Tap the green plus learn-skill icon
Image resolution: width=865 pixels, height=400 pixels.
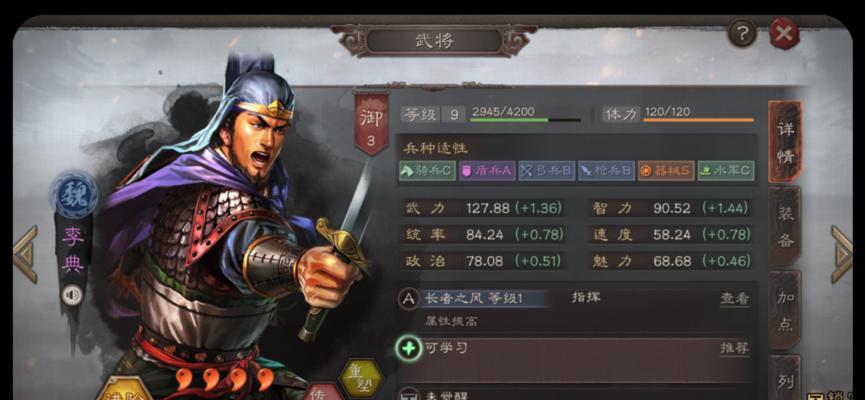pos(409,349)
